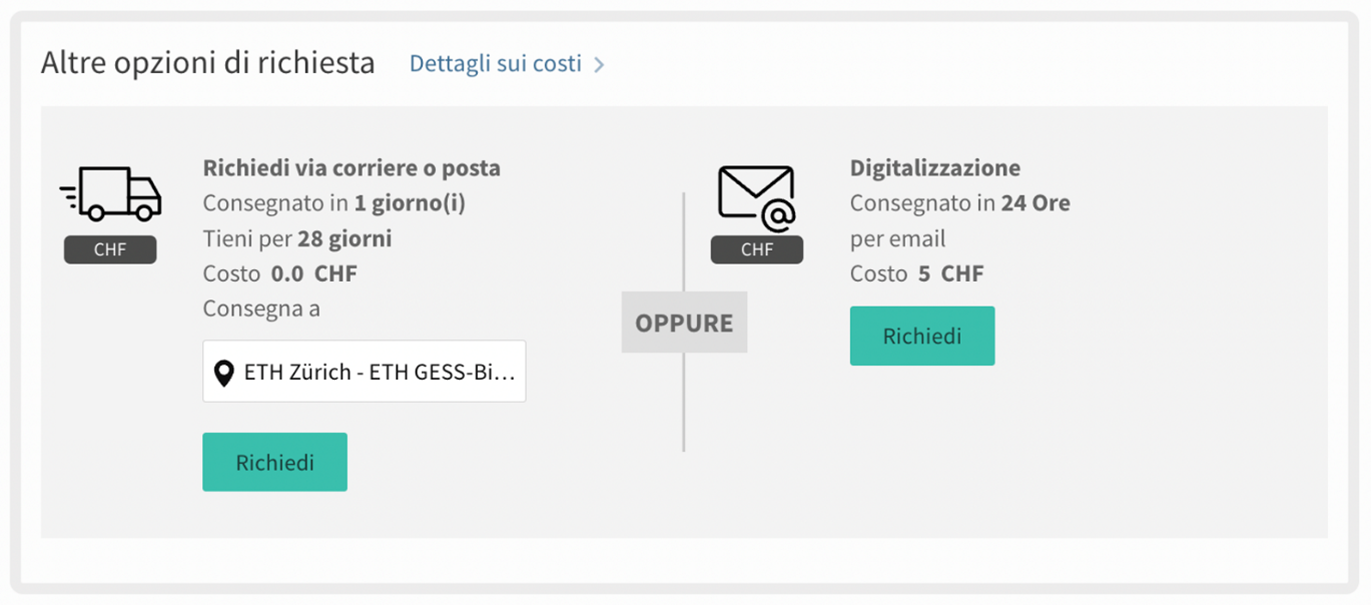Select the Digitalizzazione title
Viewport: 1371px width, 605px height.
click(935, 168)
